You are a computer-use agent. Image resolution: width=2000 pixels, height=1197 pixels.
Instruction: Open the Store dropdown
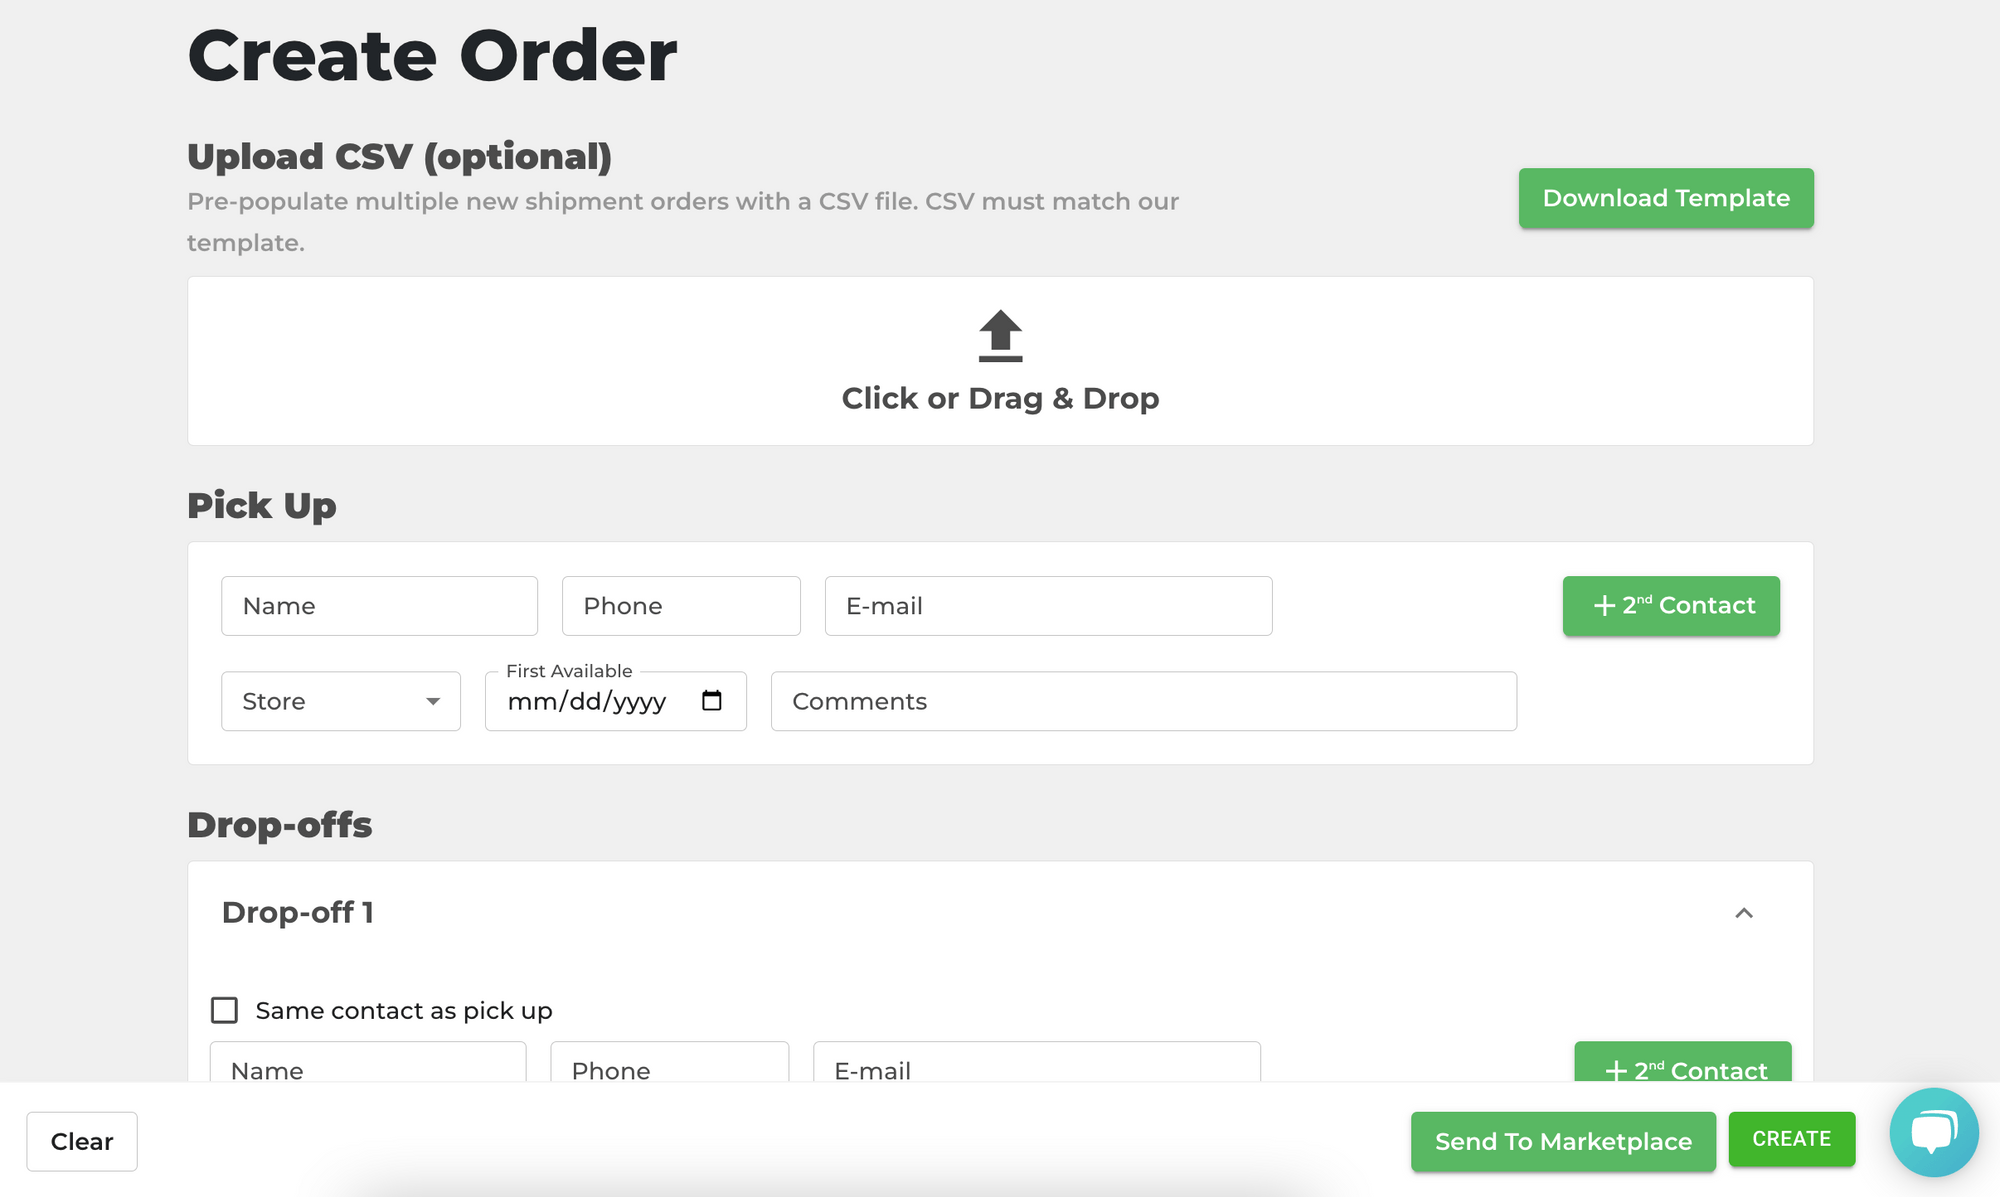point(340,701)
